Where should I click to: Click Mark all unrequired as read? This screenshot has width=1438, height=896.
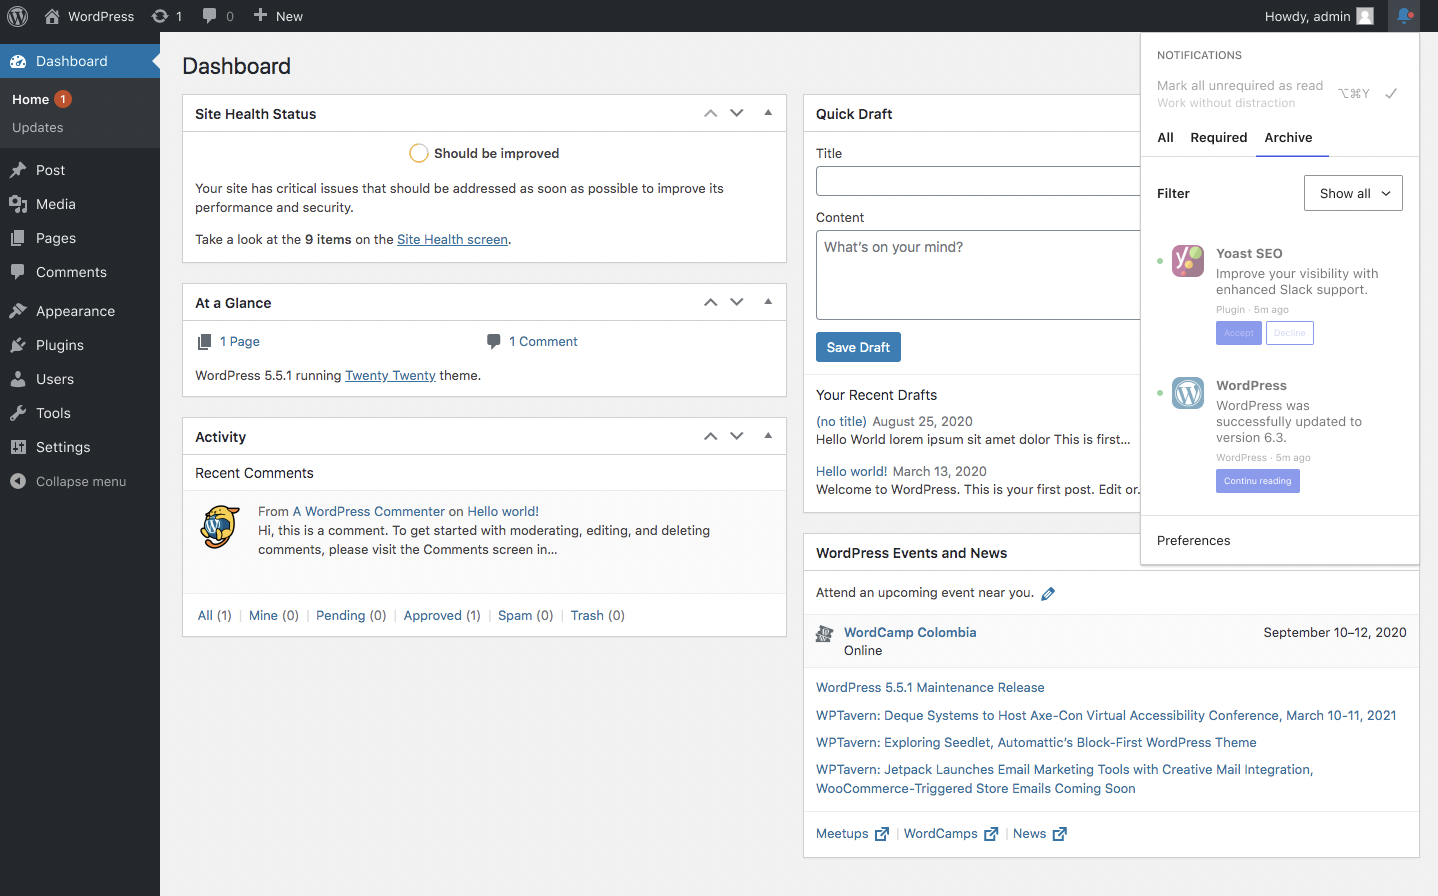pyautogui.click(x=1240, y=86)
